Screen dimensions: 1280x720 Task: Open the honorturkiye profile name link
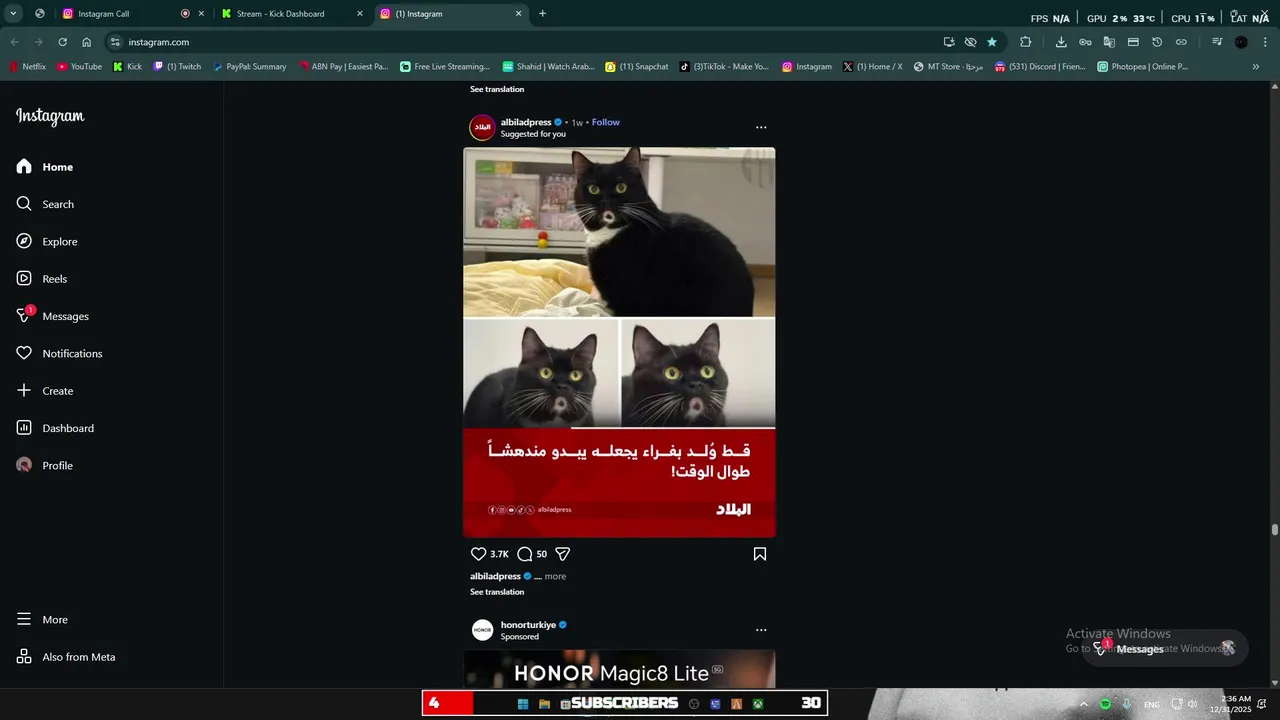pos(528,625)
